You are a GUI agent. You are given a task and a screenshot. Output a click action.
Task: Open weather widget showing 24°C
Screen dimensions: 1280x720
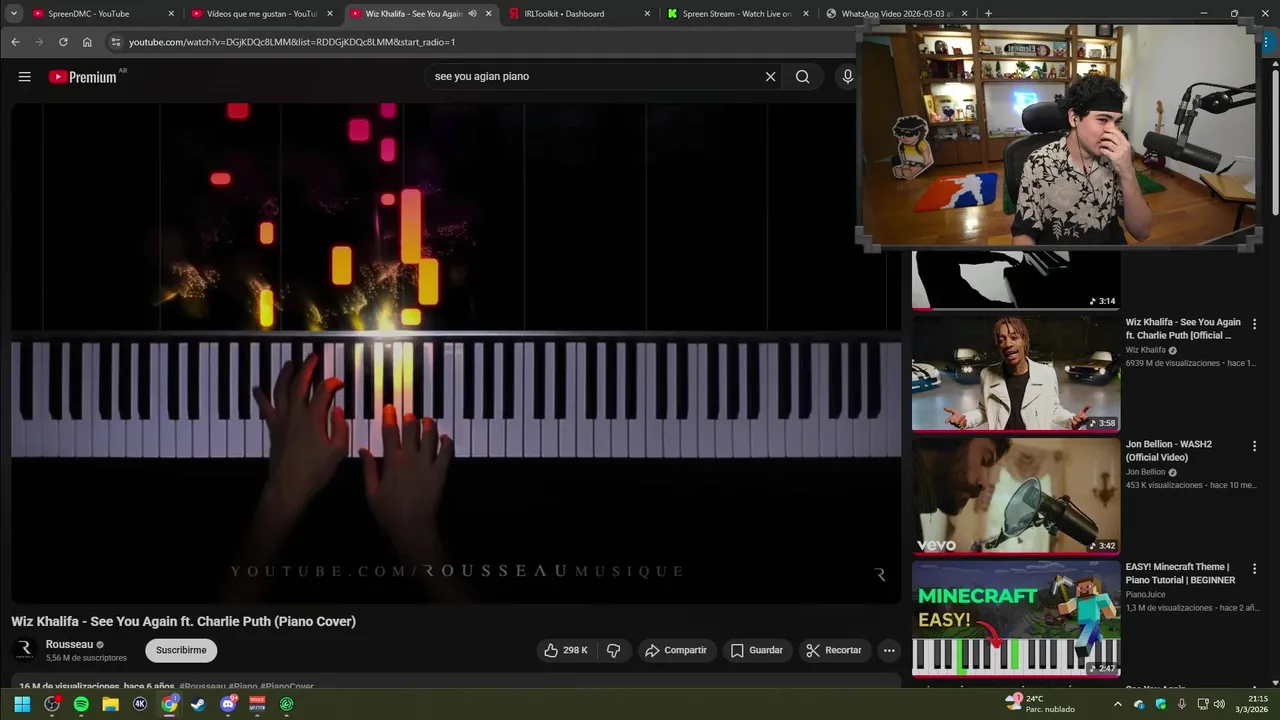[1040, 704]
